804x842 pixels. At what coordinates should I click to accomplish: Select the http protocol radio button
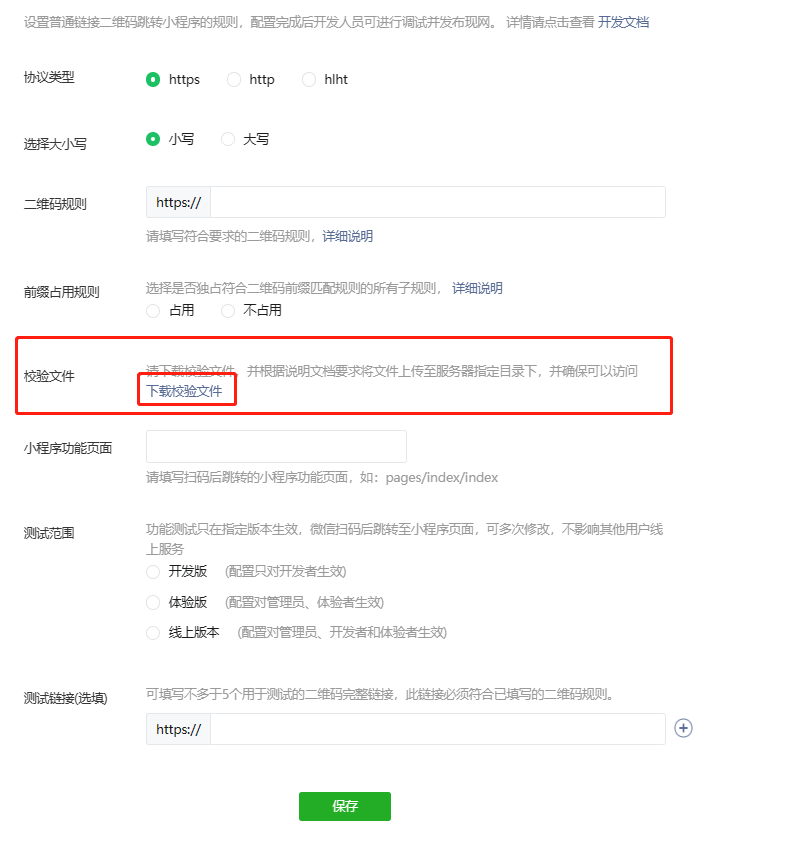pyautogui.click(x=234, y=79)
